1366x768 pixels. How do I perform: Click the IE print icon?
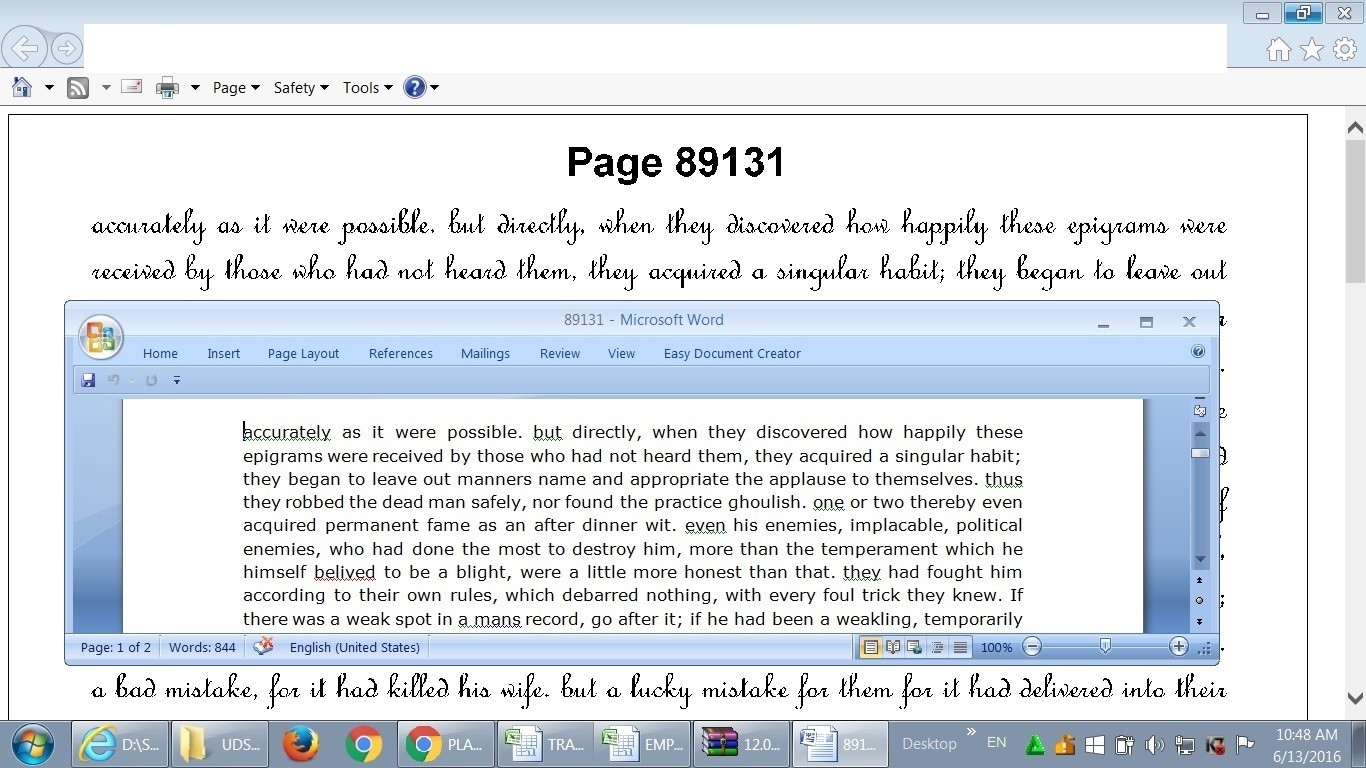(x=167, y=88)
